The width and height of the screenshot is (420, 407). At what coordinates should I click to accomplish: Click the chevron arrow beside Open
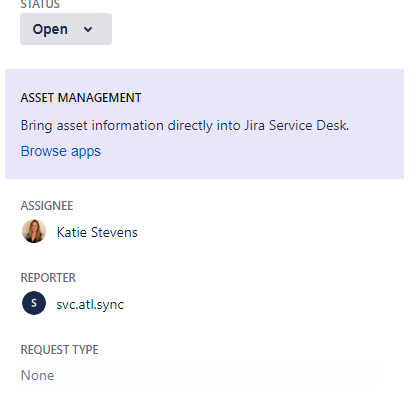88,29
